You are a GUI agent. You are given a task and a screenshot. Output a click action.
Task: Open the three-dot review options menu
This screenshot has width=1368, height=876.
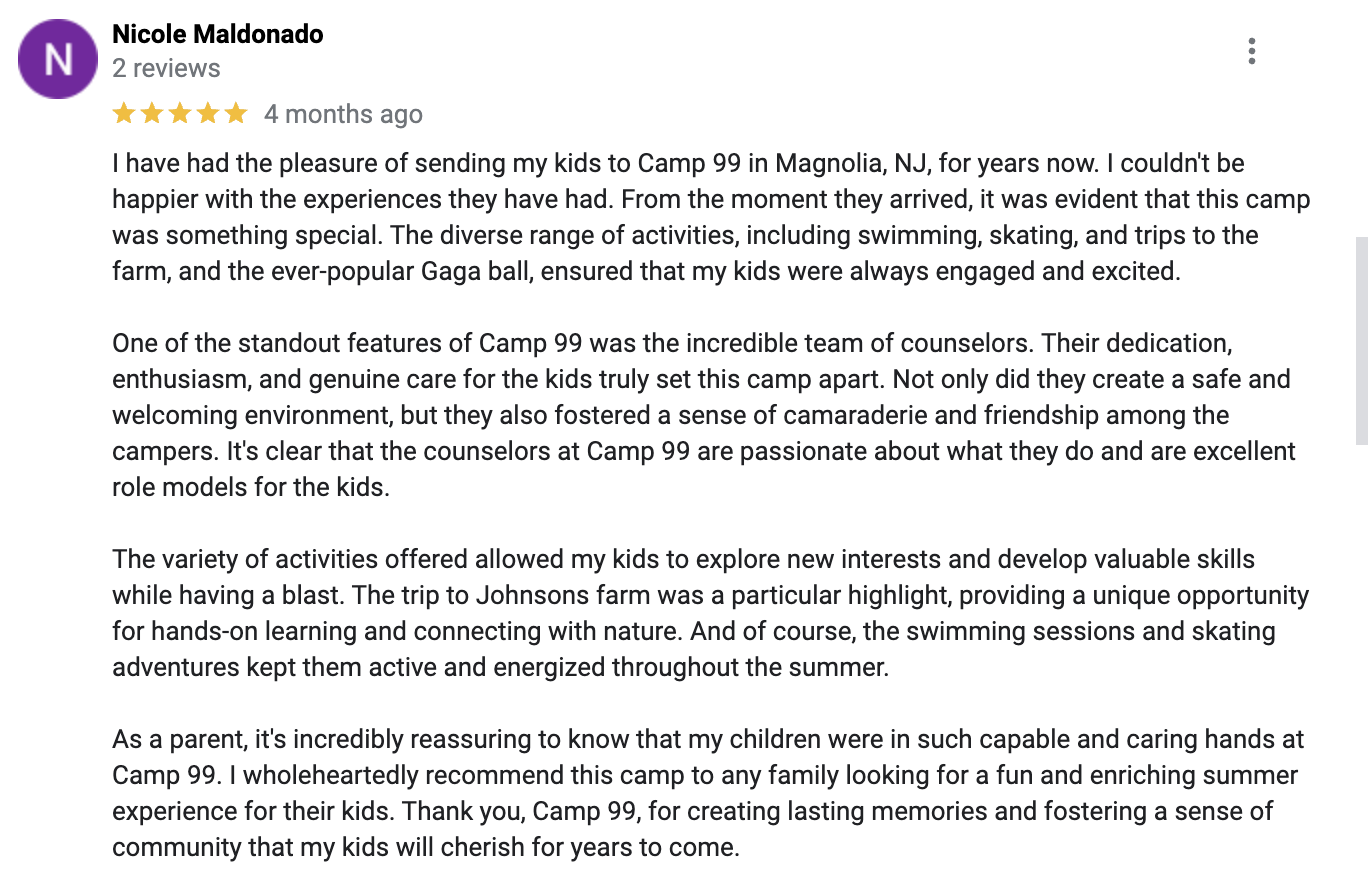1251,51
